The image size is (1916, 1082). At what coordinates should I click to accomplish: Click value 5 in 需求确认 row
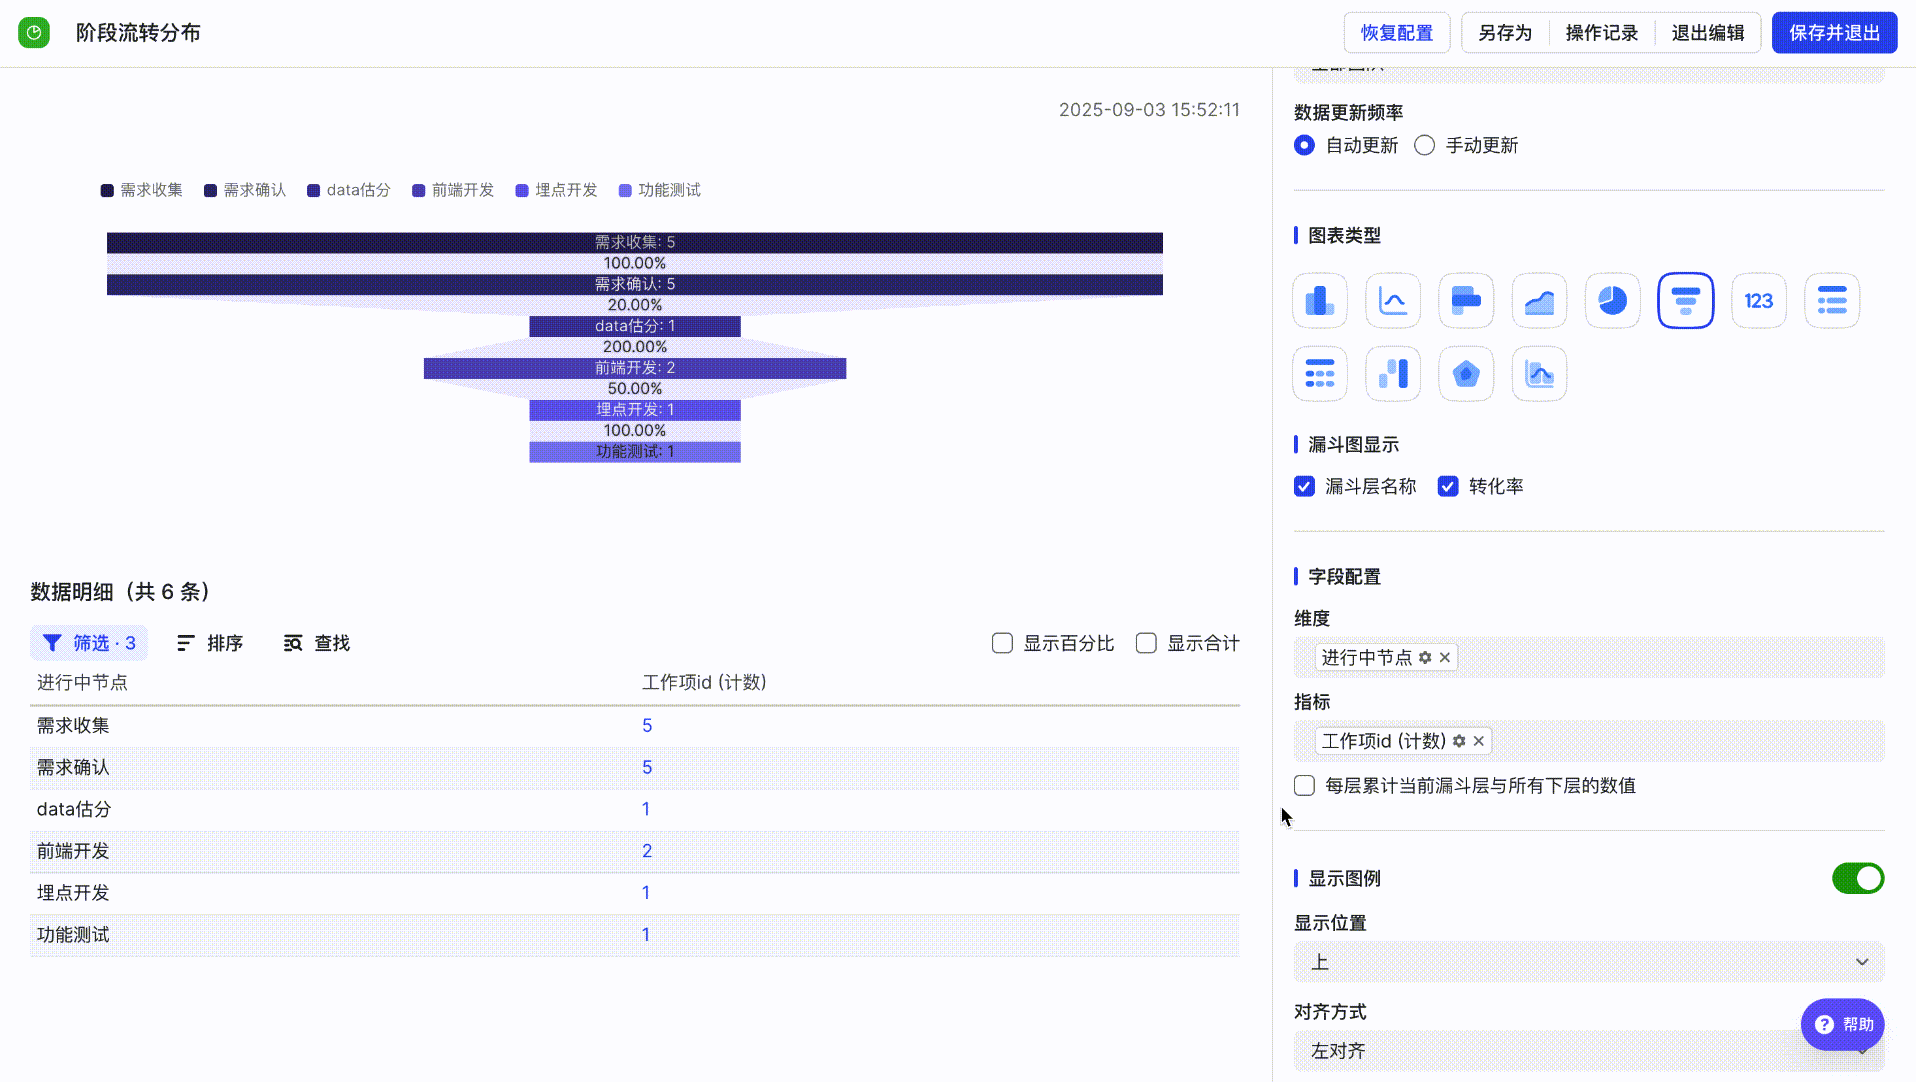[647, 768]
